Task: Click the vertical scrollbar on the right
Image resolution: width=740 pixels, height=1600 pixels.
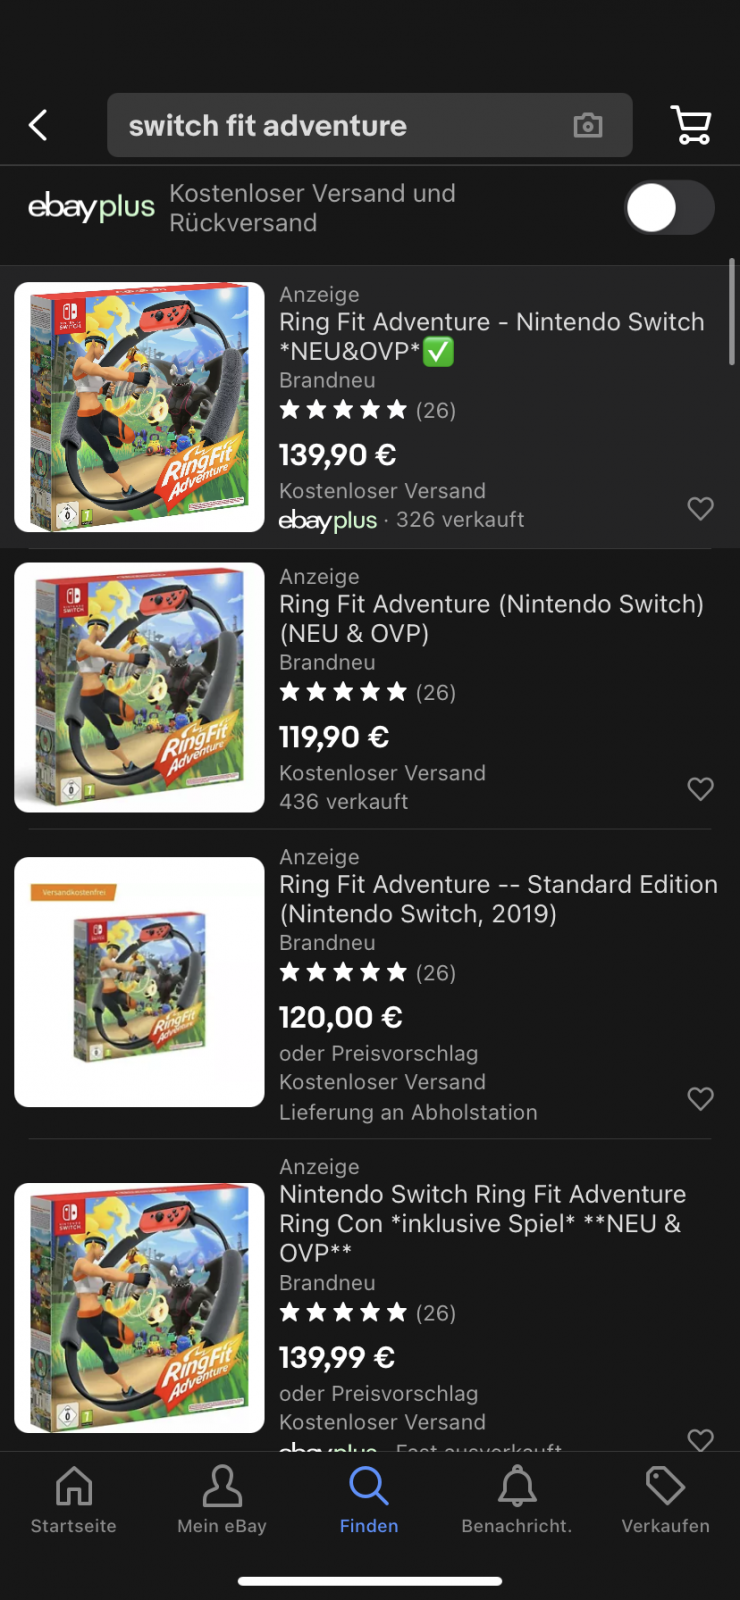Action: pyautogui.click(x=732, y=312)
